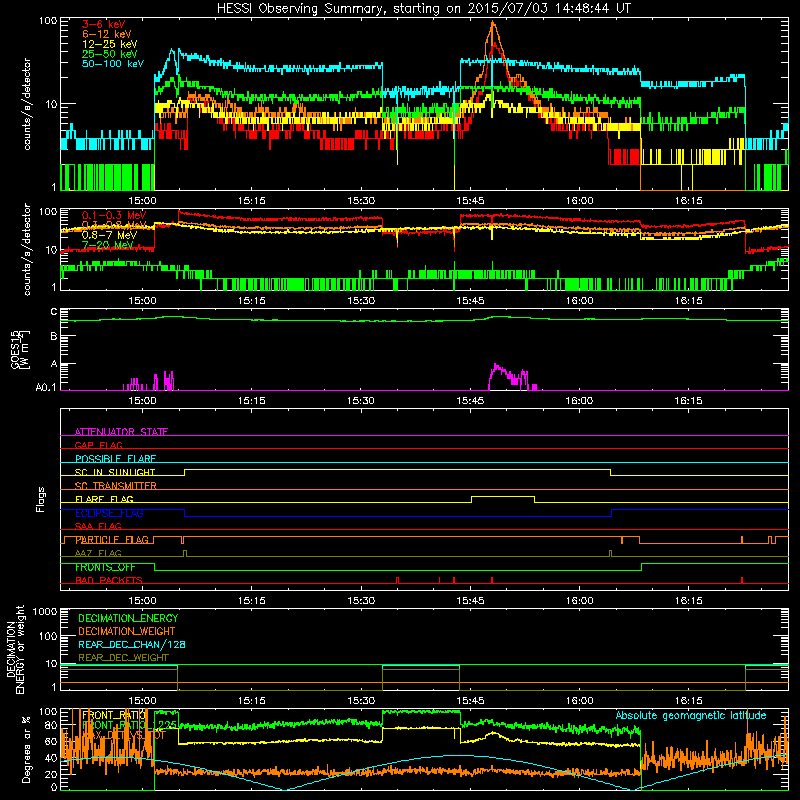
Task: Select the 3-6 keV legend label
Action: pos(103,24)
